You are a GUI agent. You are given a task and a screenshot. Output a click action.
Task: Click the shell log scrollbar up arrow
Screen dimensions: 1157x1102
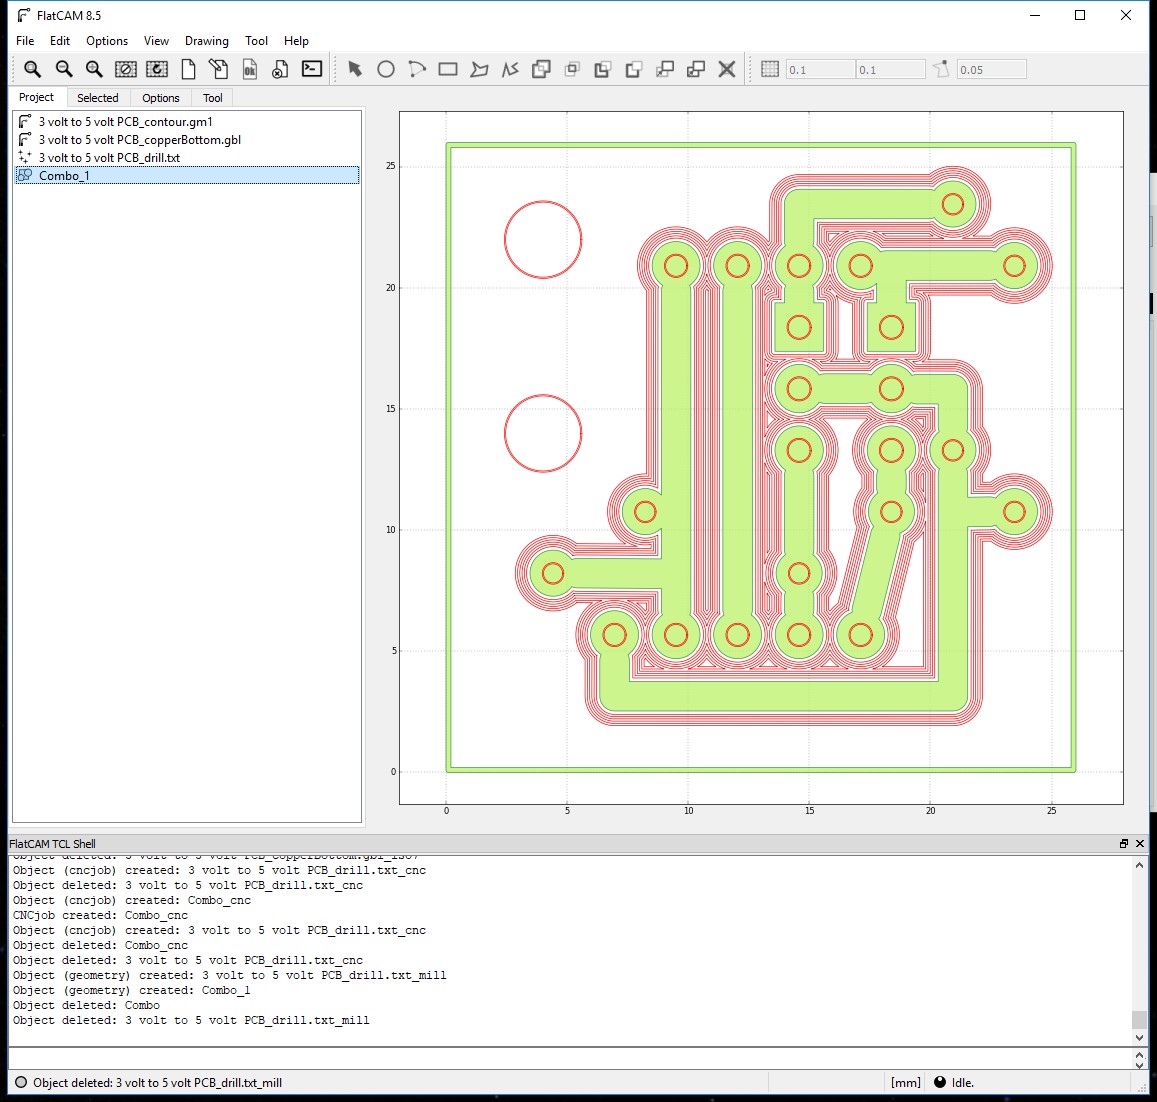point(1139,865)
